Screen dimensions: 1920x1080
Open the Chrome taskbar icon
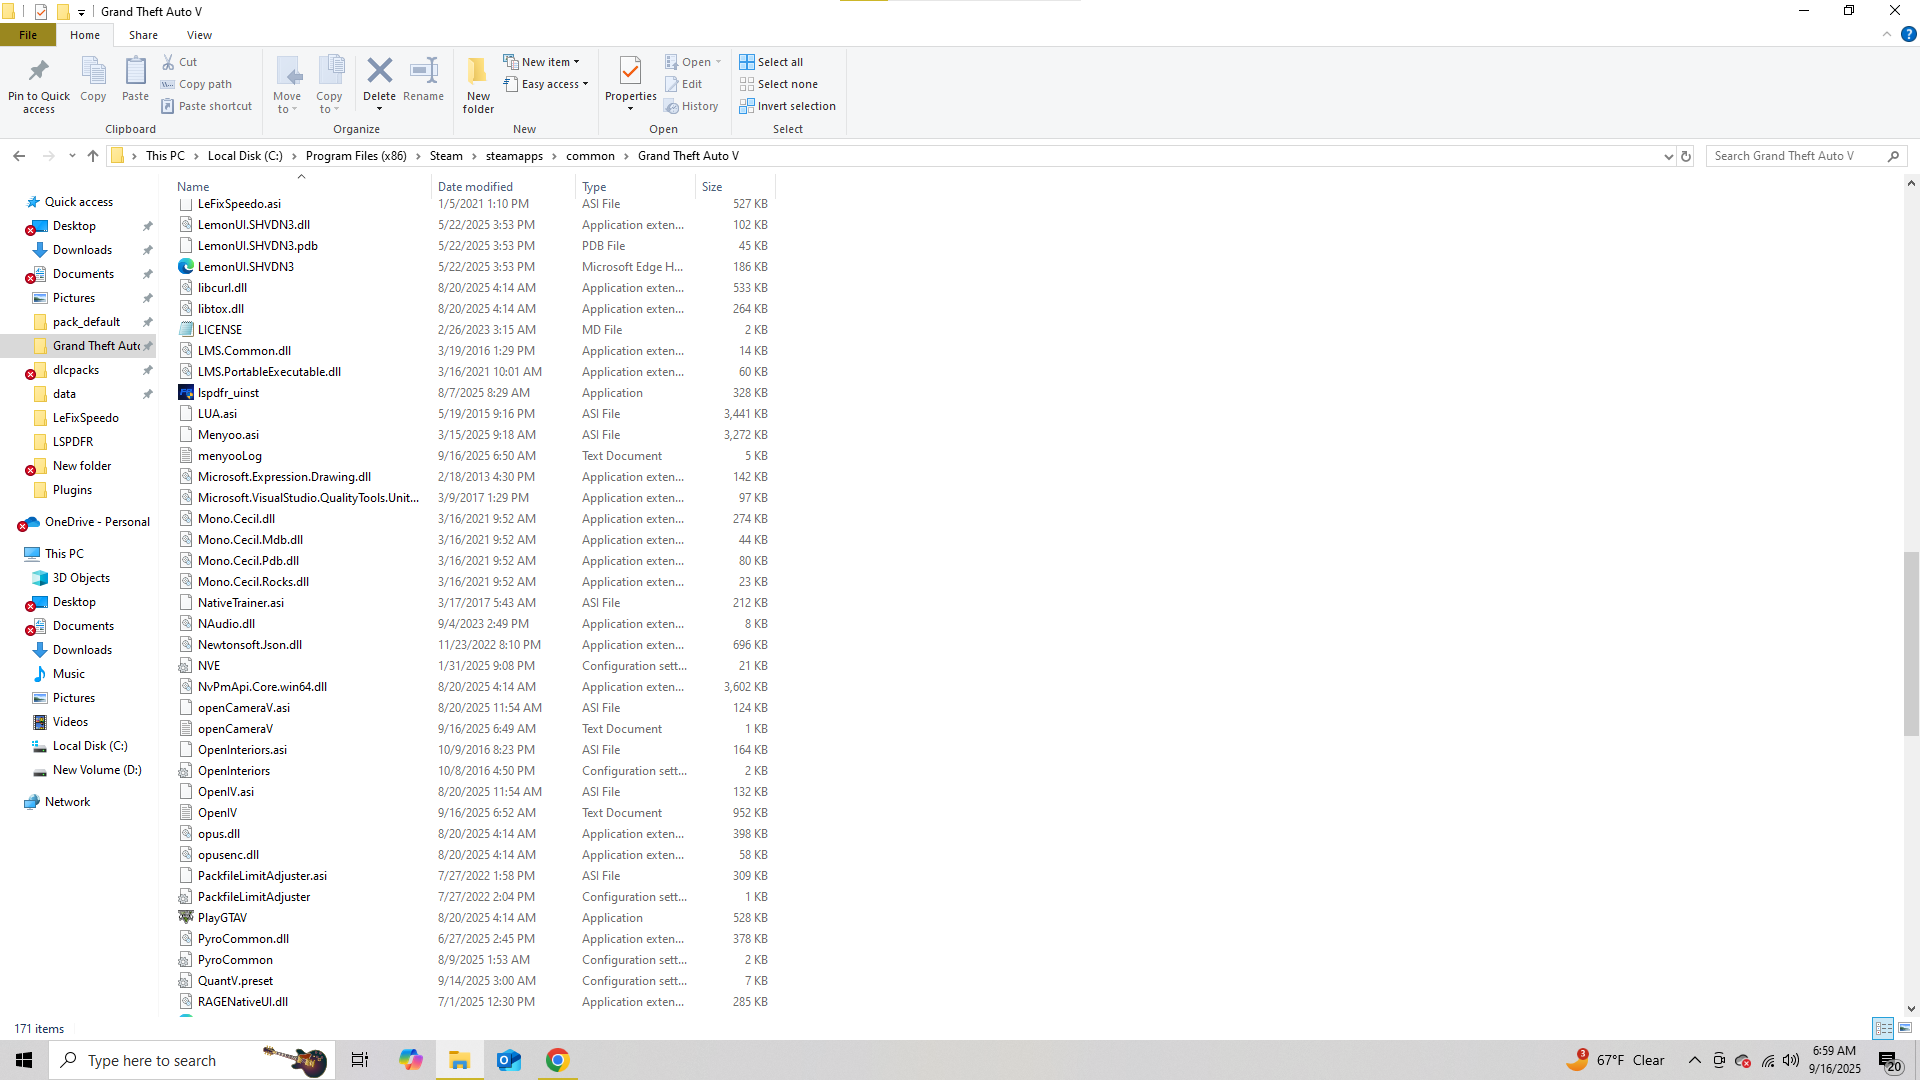pyautogui.click(x=558, y=1060)
